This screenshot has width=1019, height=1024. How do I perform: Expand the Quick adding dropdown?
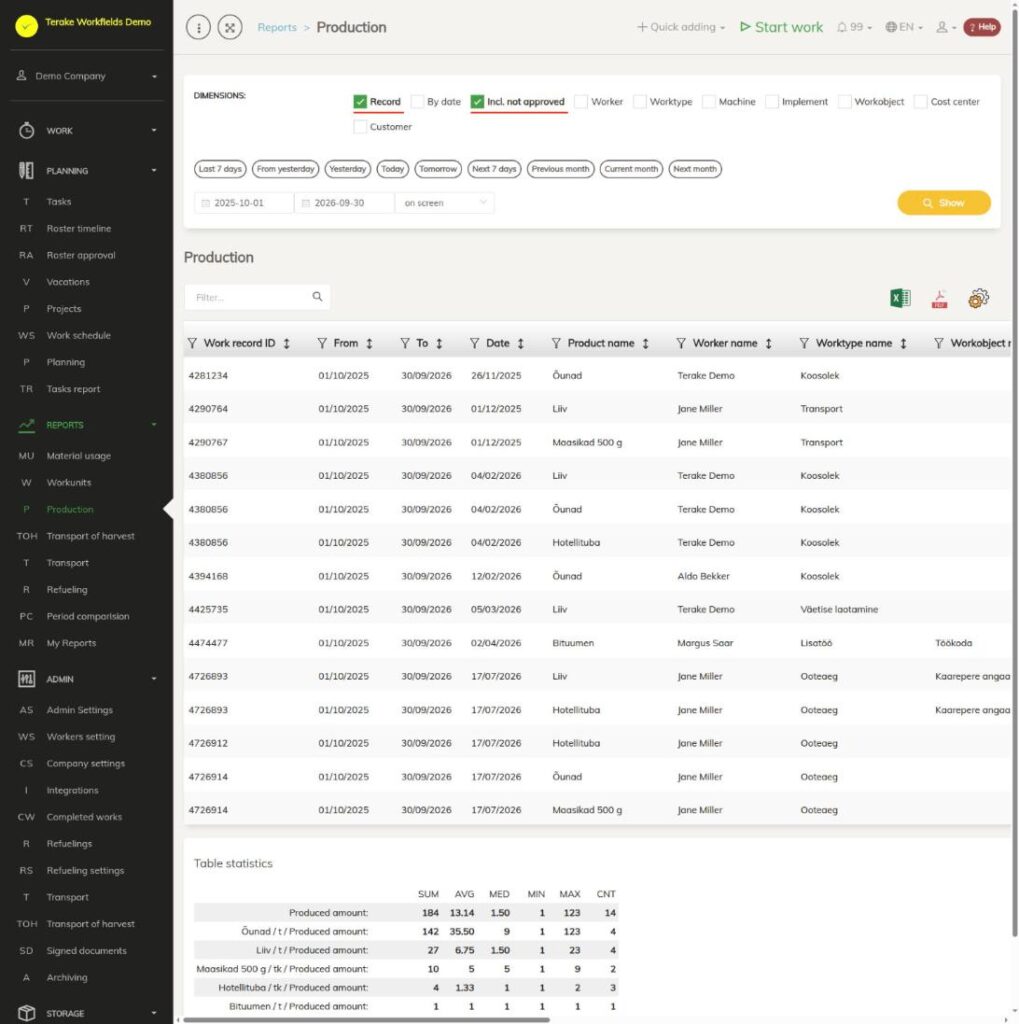coord(681,27)
